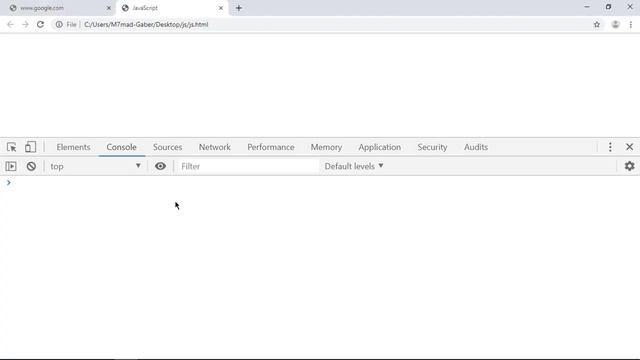The image size is (640, 360).
Task: Open console settings gear
Action: 629,166
